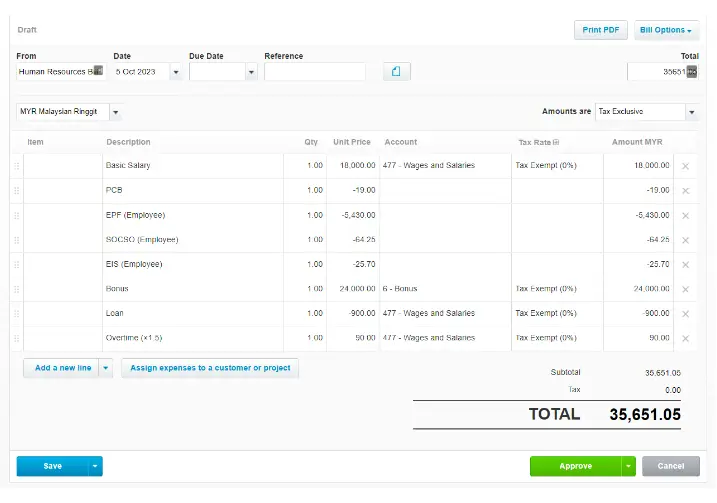
Task: Click Assign expenses to a customer or project
Action: [210, 368]
